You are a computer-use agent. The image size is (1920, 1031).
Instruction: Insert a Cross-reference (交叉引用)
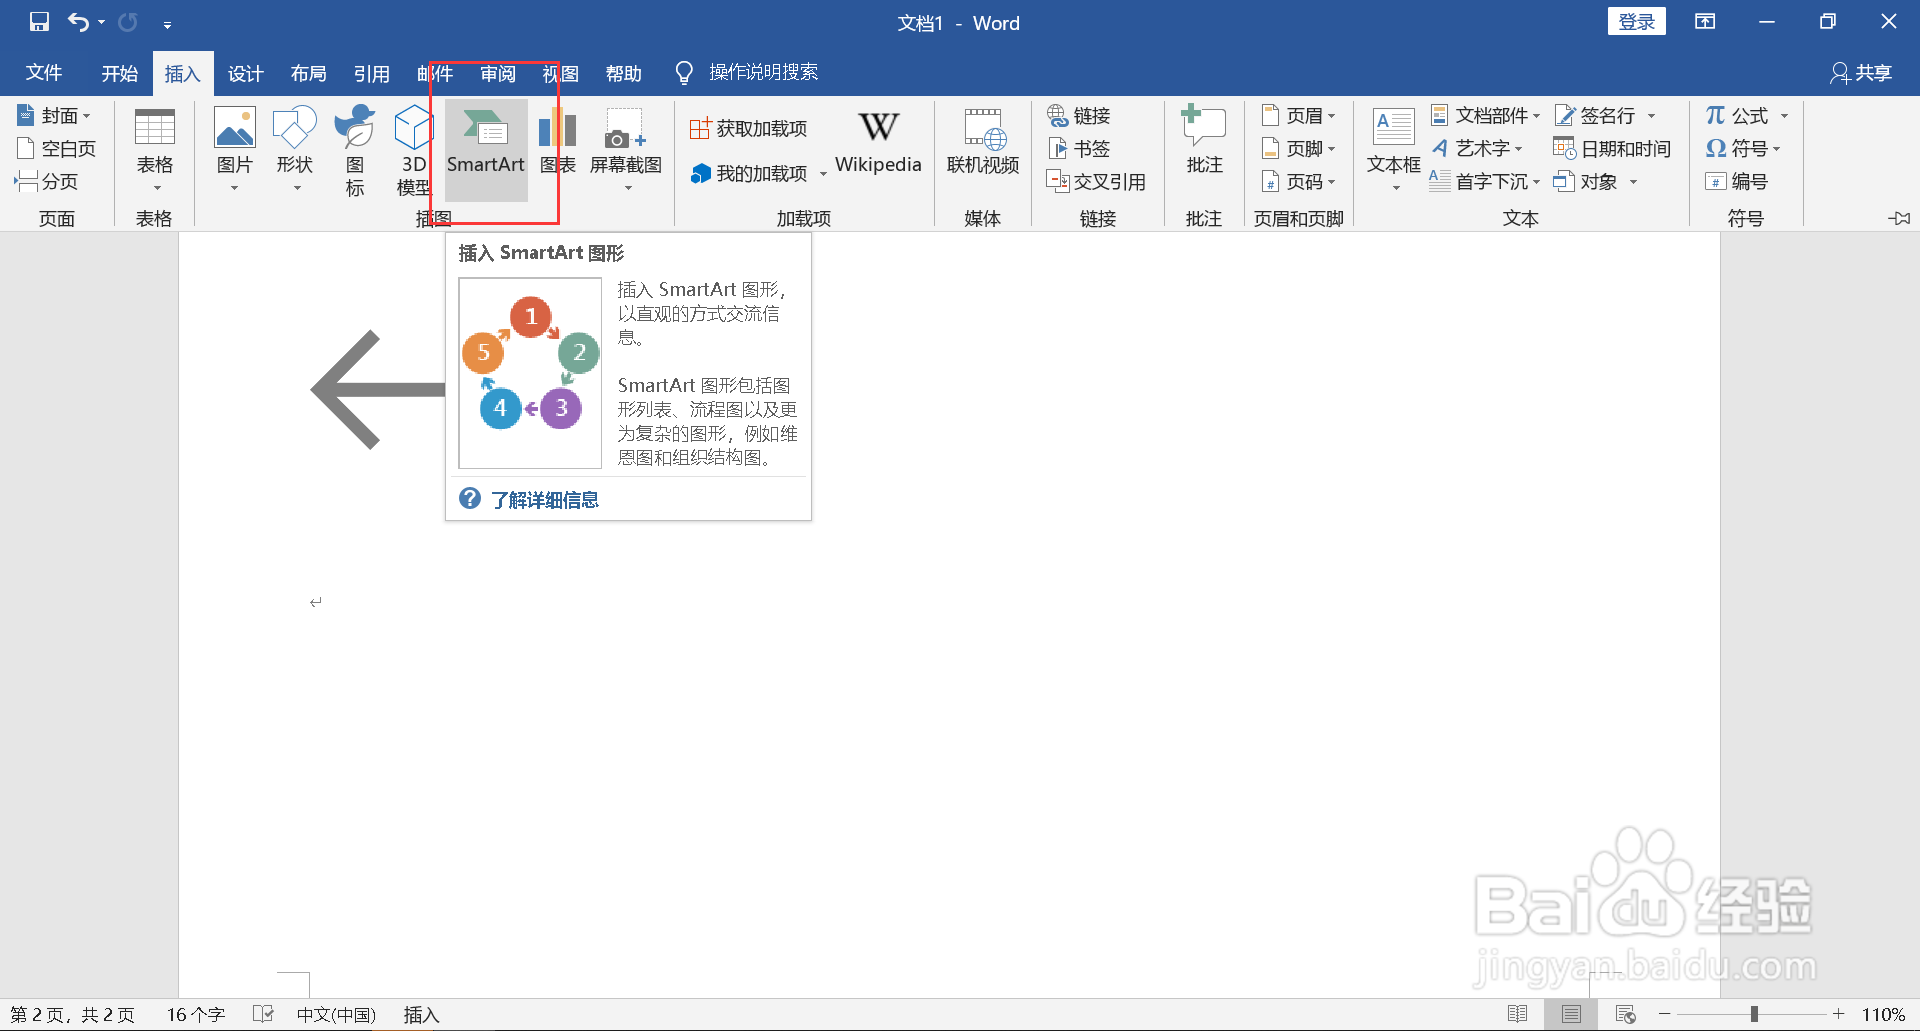pyautogui.click(x=1096, y=181)
